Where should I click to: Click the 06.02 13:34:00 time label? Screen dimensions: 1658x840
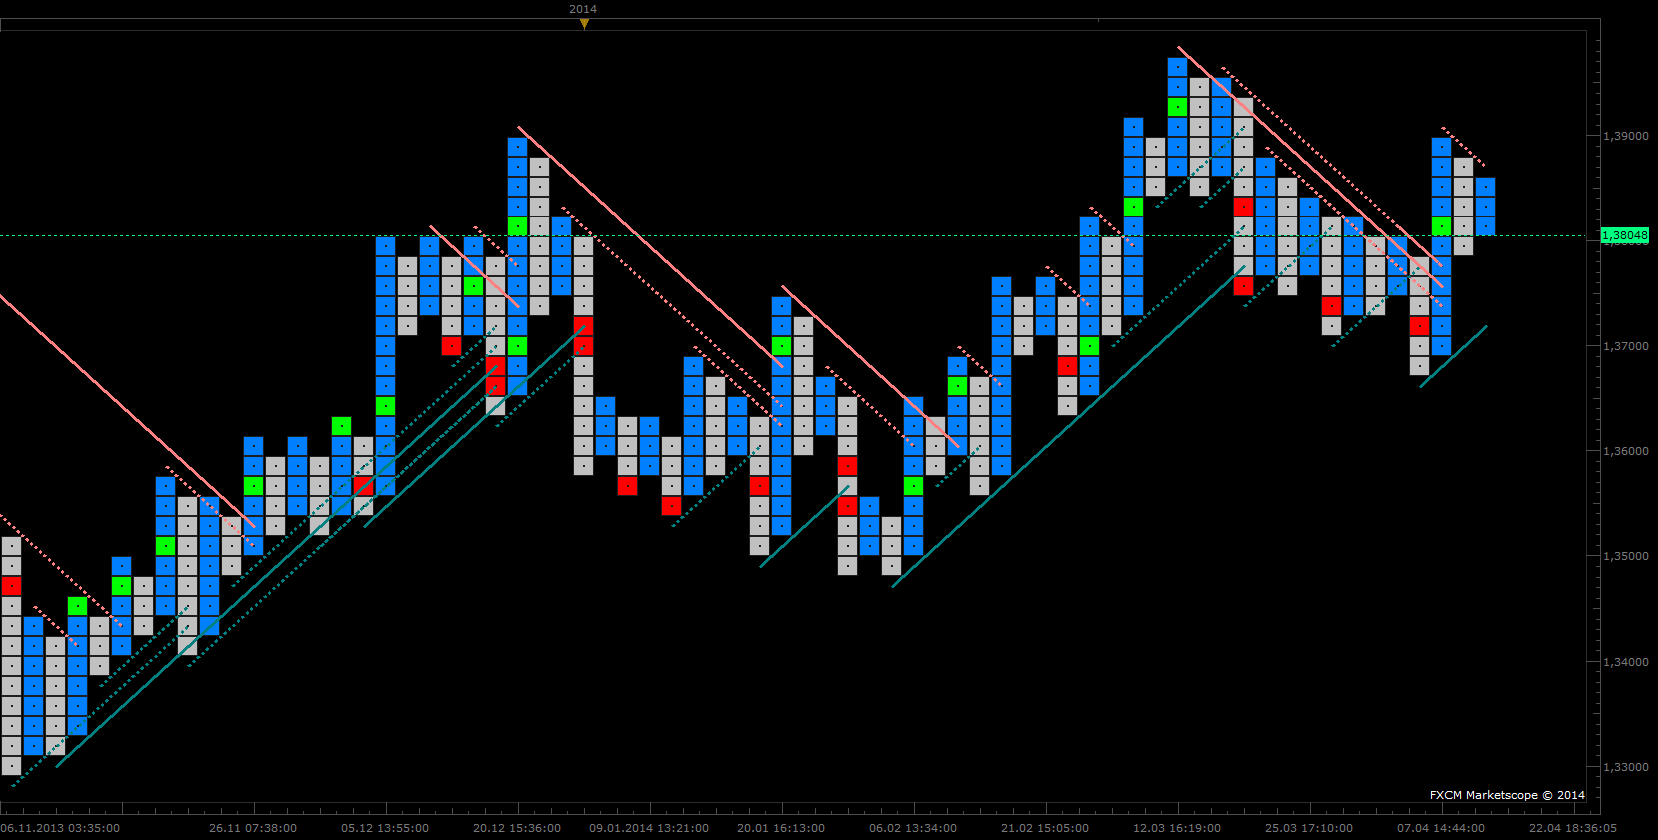[x=913, y=828]
